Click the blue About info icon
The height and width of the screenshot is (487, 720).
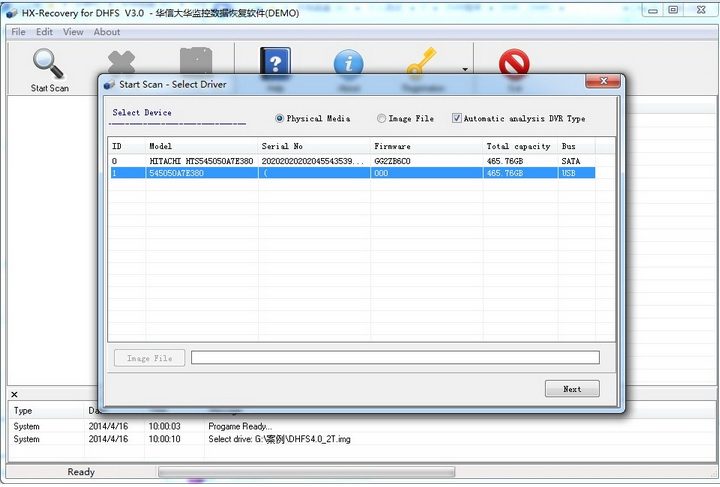point(349,62)
